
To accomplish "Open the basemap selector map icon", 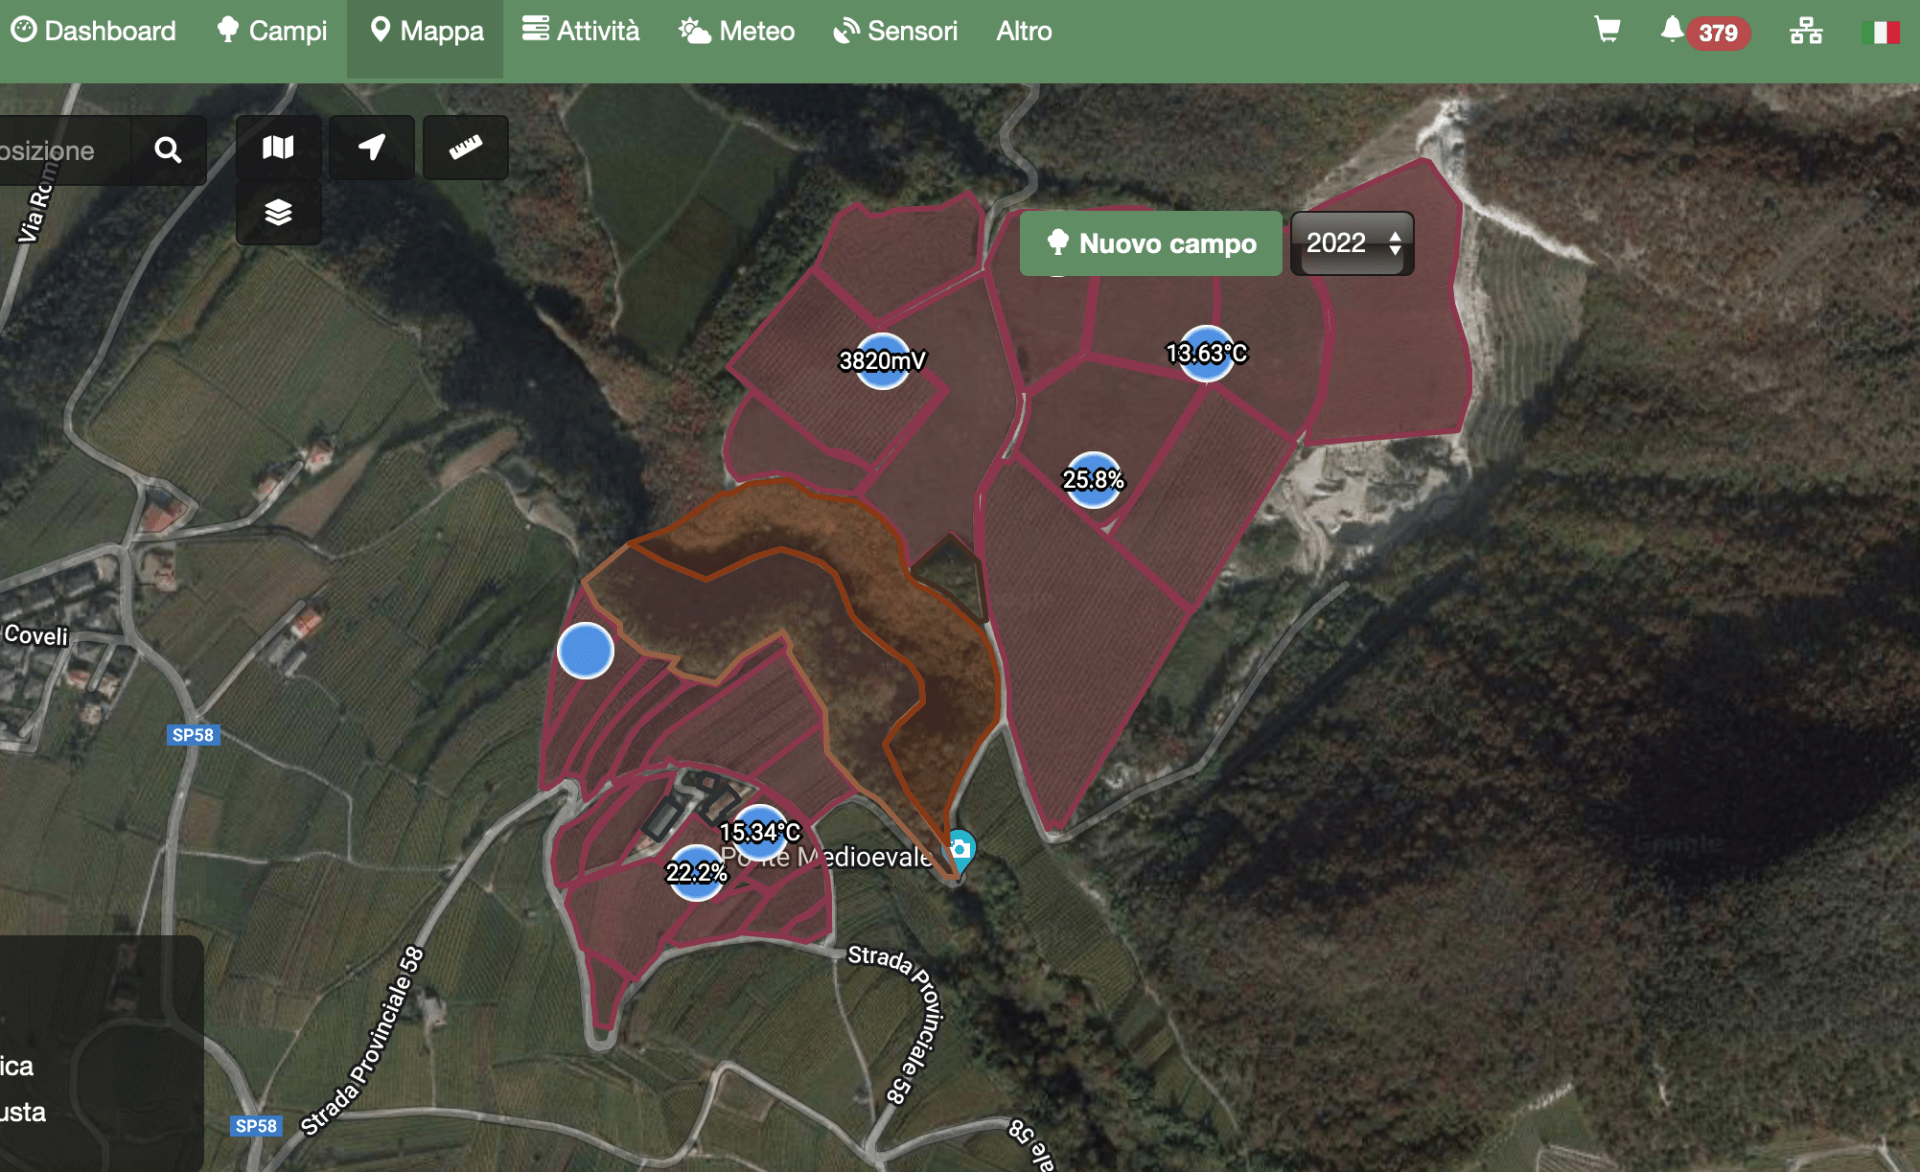I will [278, 148].
